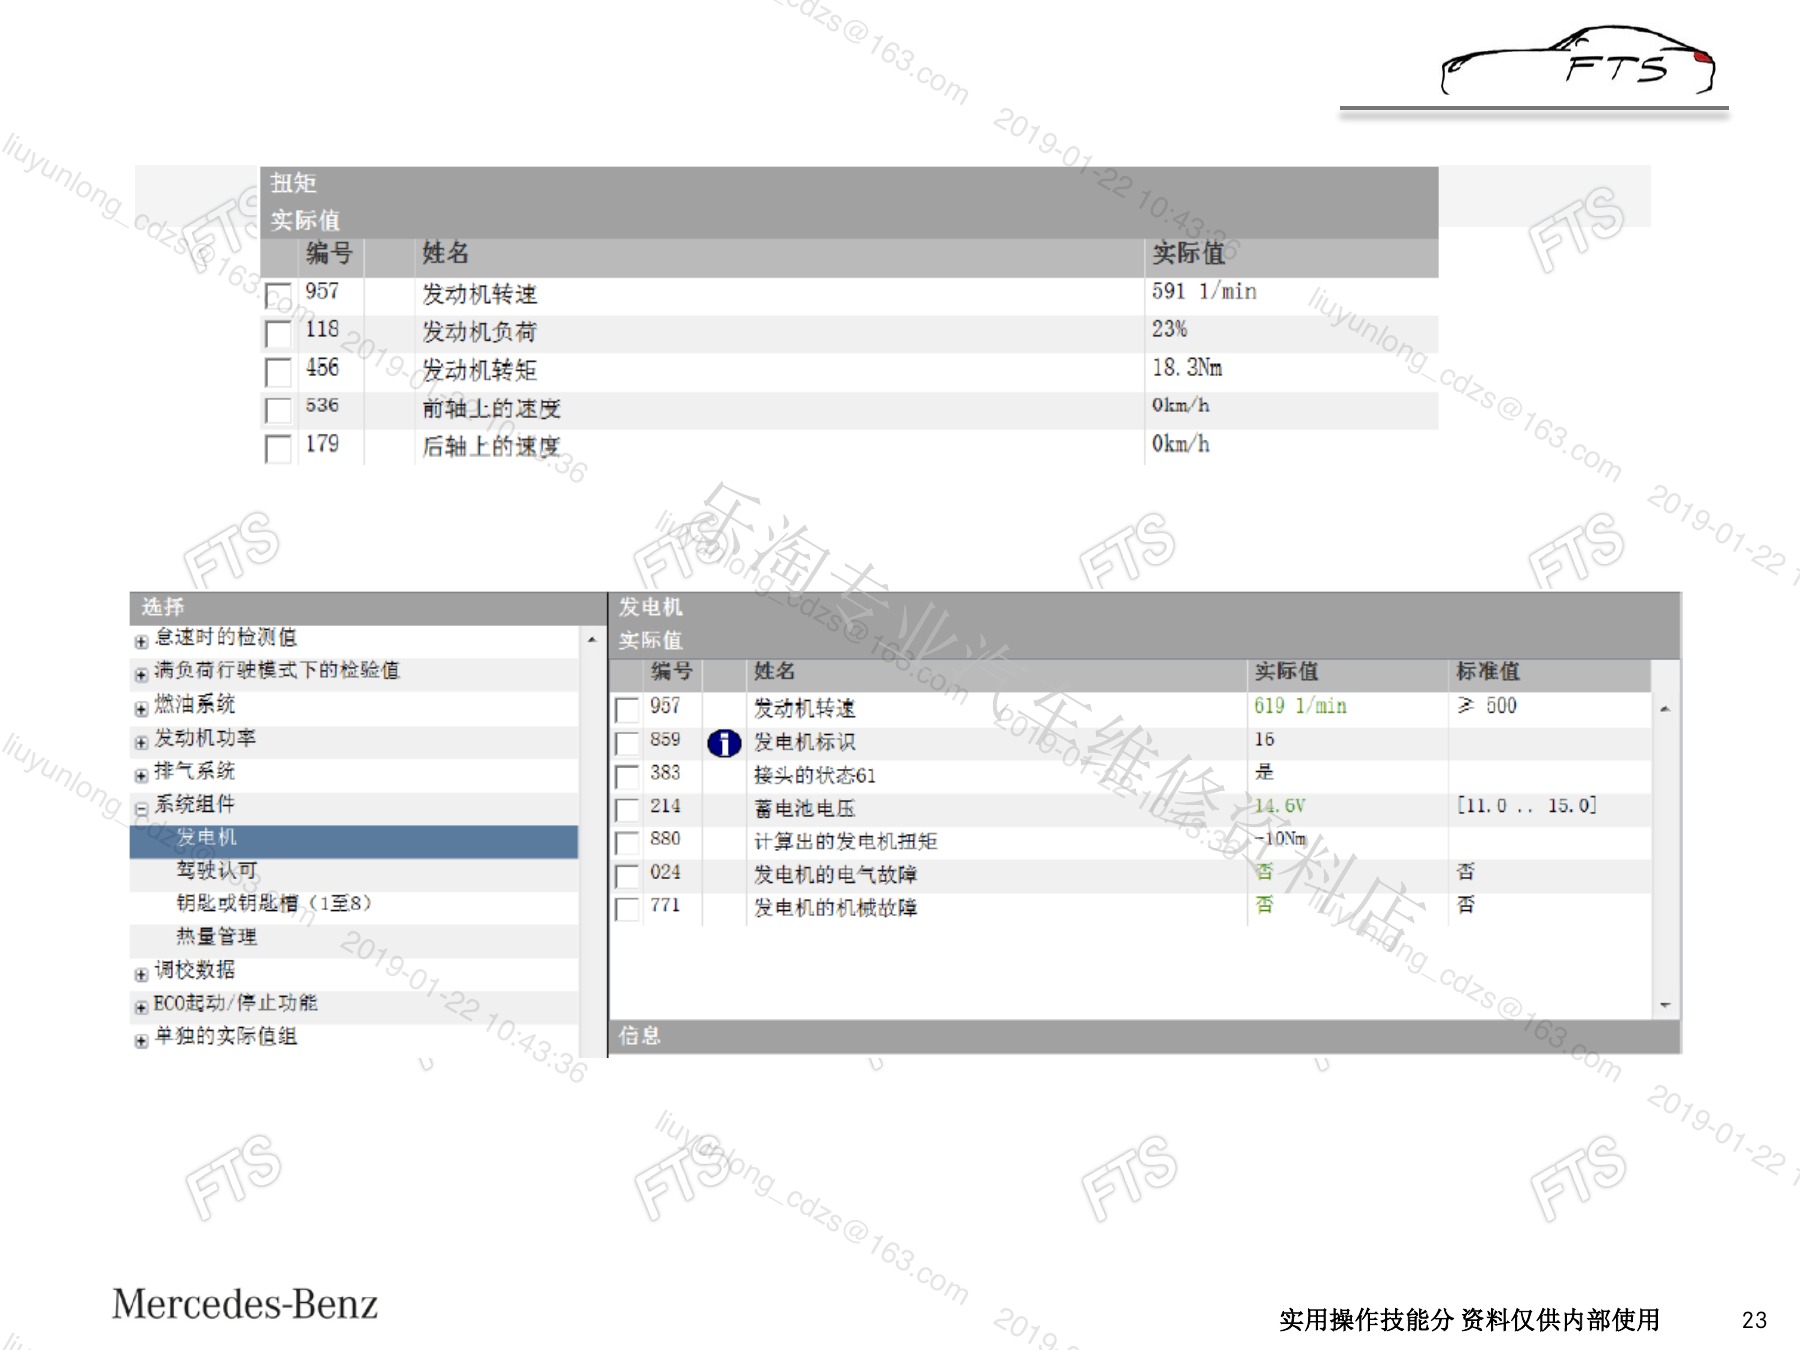Tick checkbox for row 859 发电机标识

(627, 743)
